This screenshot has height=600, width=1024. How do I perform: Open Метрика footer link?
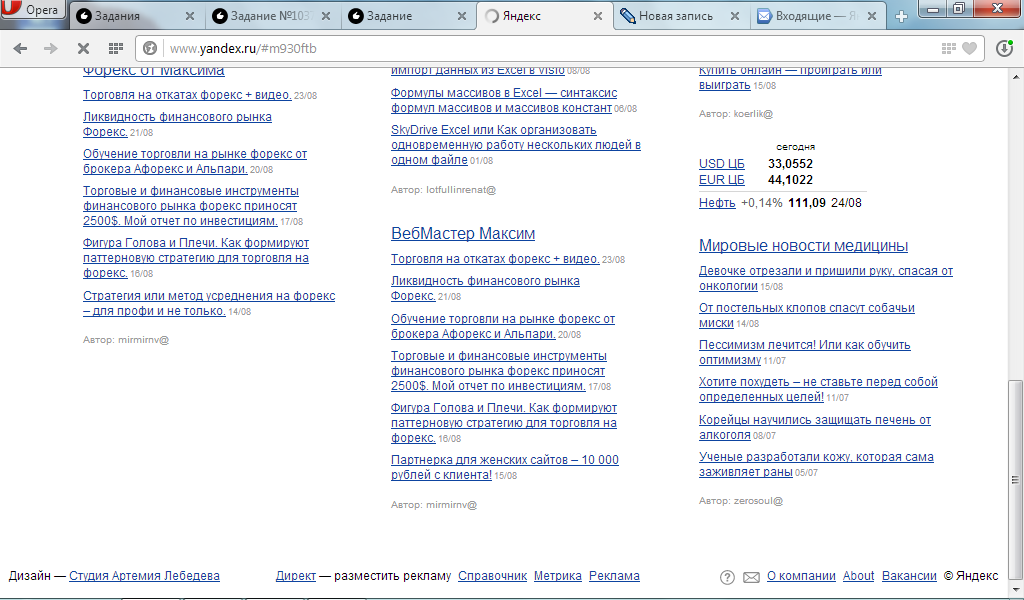click(558, 576)
